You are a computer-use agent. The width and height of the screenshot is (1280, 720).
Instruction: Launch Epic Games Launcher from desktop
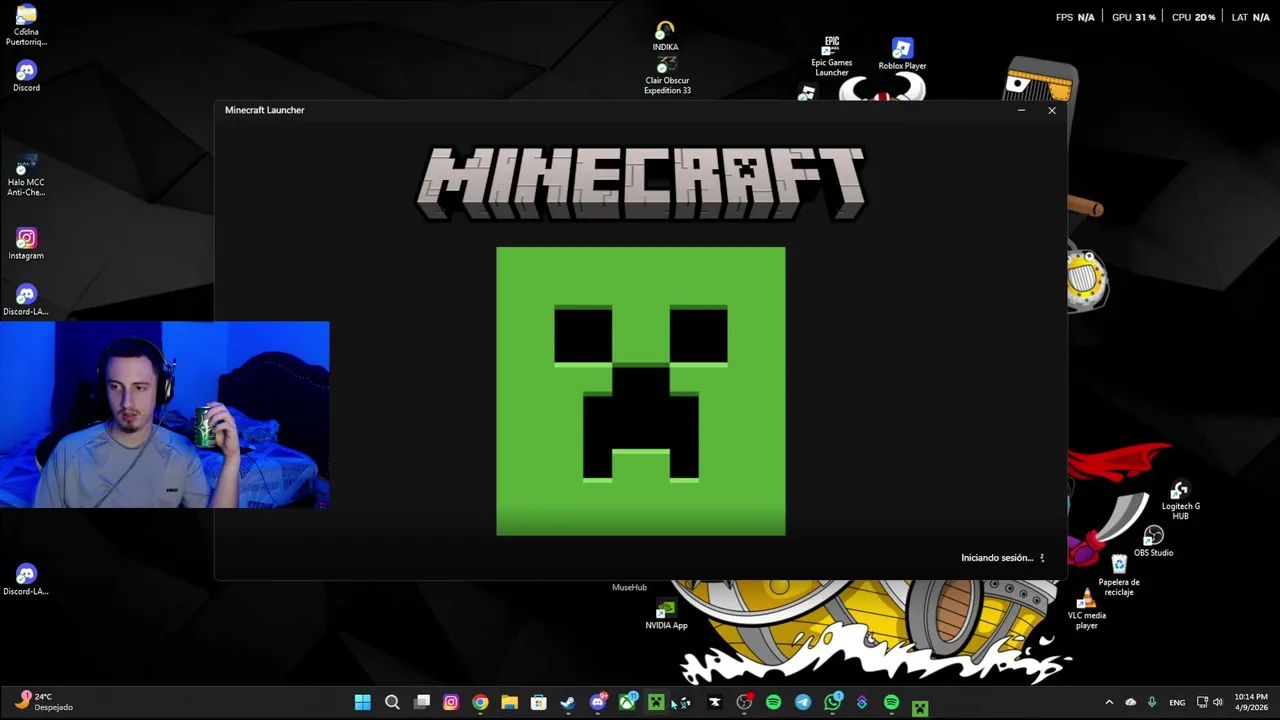pos(831,57)
